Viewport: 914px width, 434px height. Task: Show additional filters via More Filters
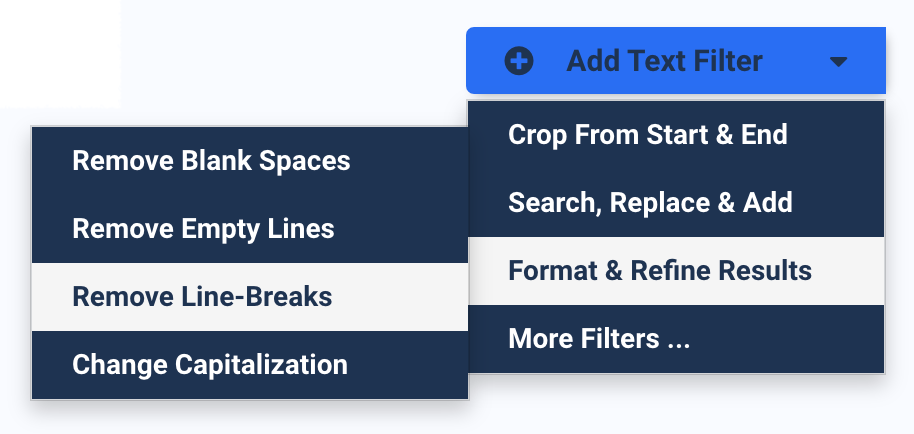[599, 339]
